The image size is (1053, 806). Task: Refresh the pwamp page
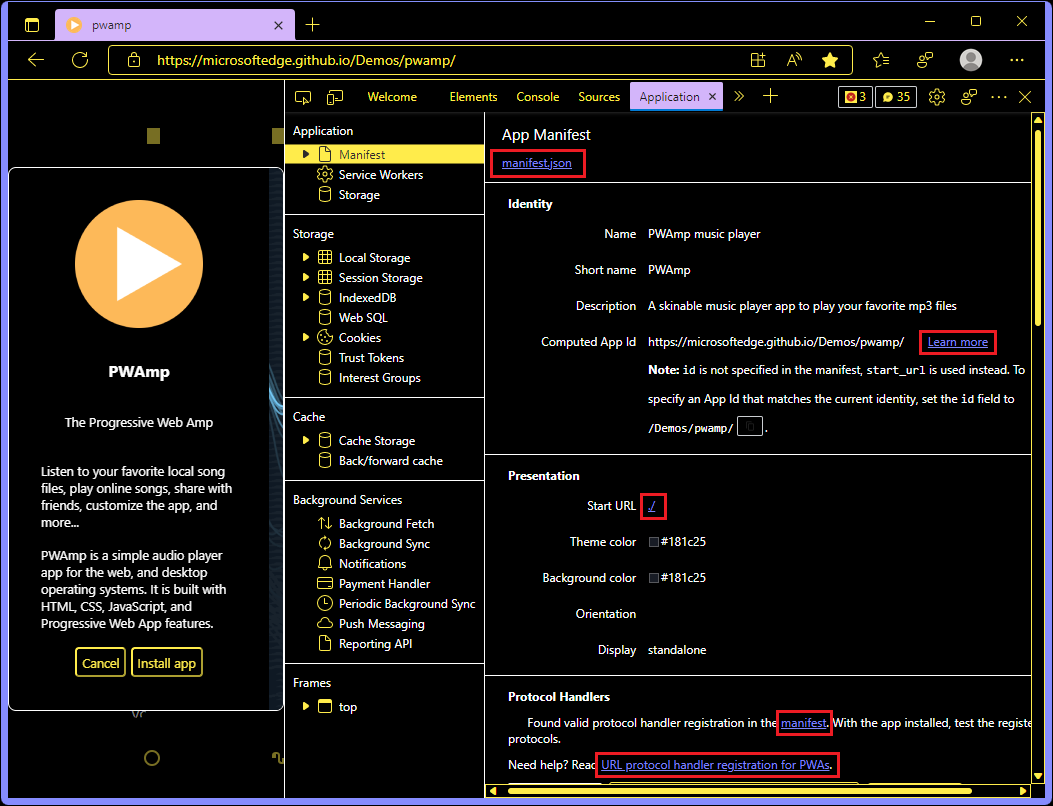tap(80, 60)
